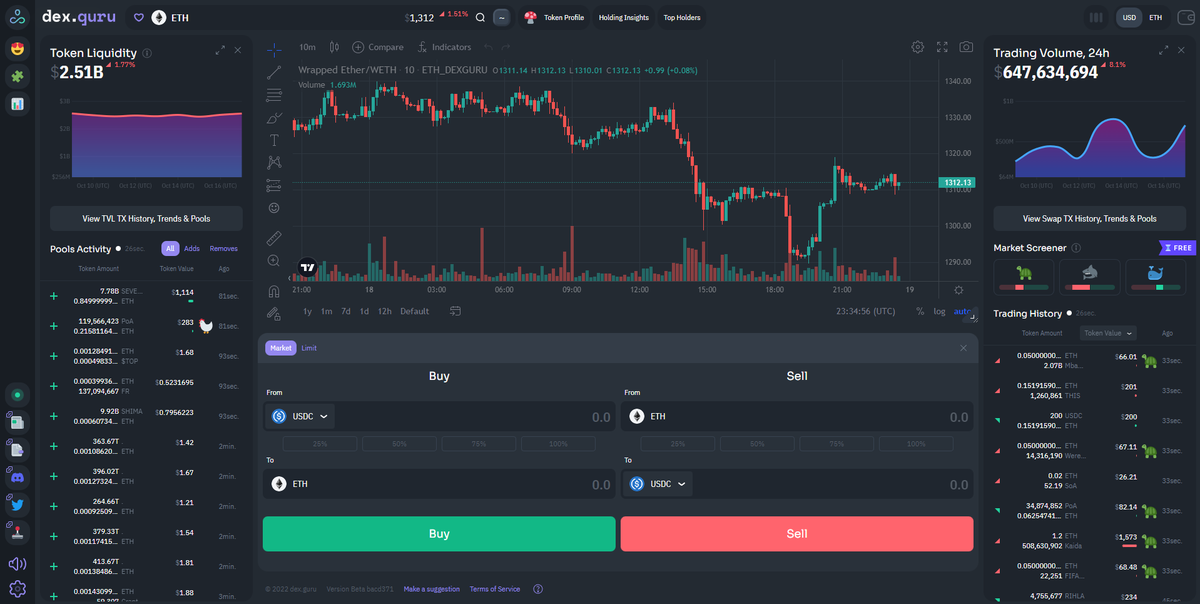Select the crosshair cursor tool

point(274,48)
